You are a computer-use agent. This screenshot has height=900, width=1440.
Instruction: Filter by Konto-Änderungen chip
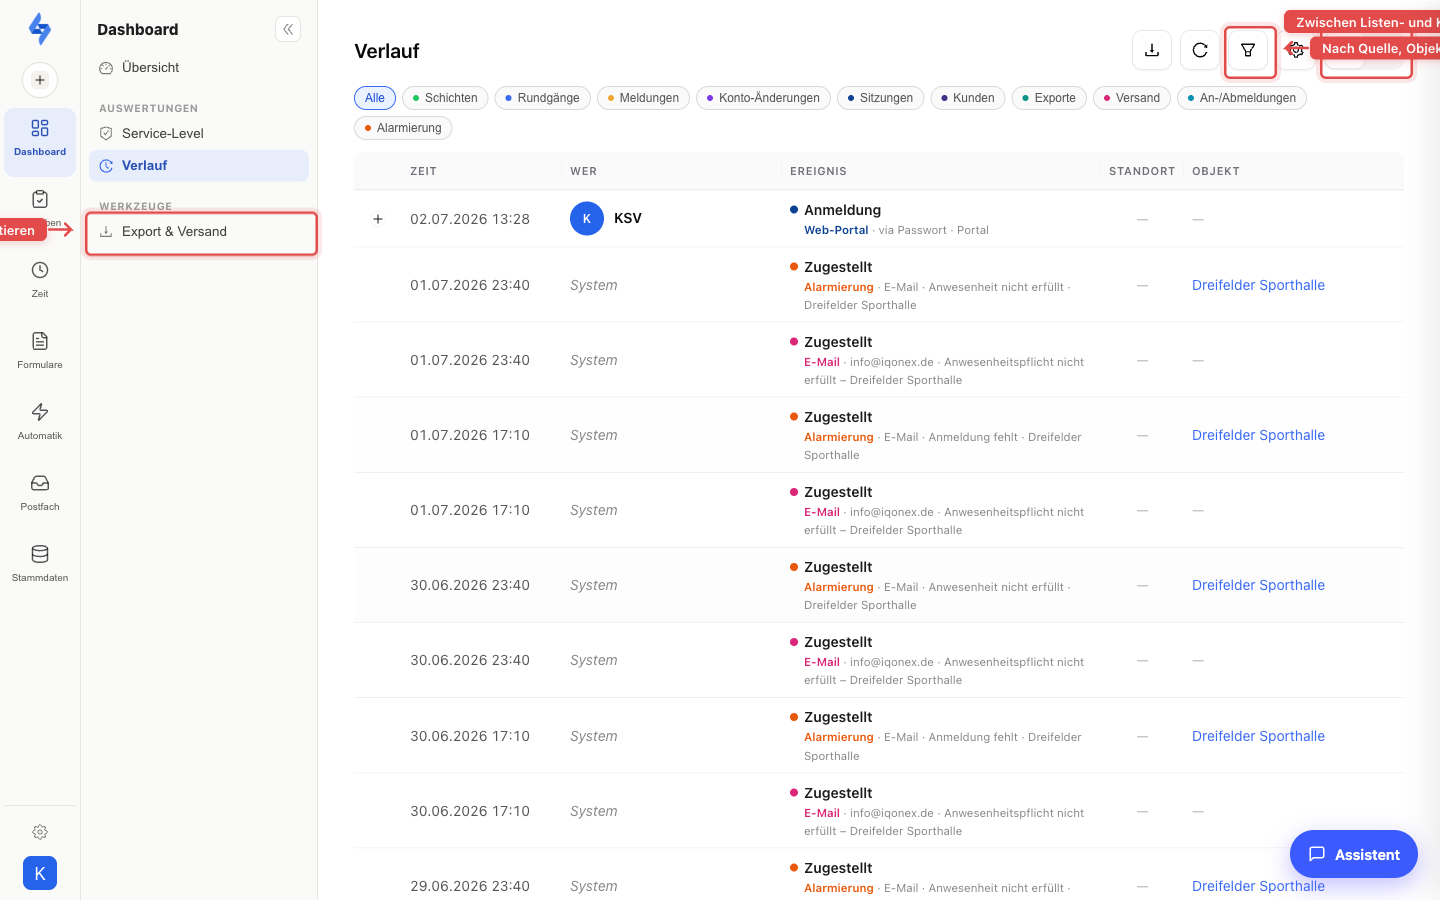tap(763, 98)
